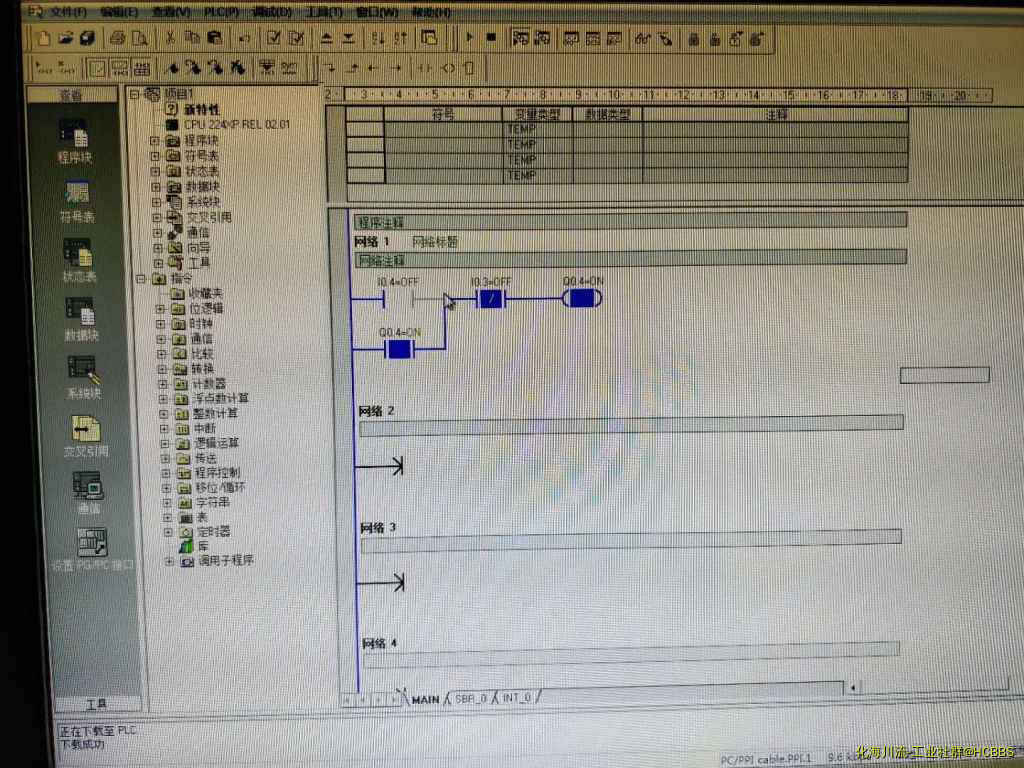This screenshot has height=768, width=1024.
Task: Collapse the 指令 tree node
Action: [142, 278]
